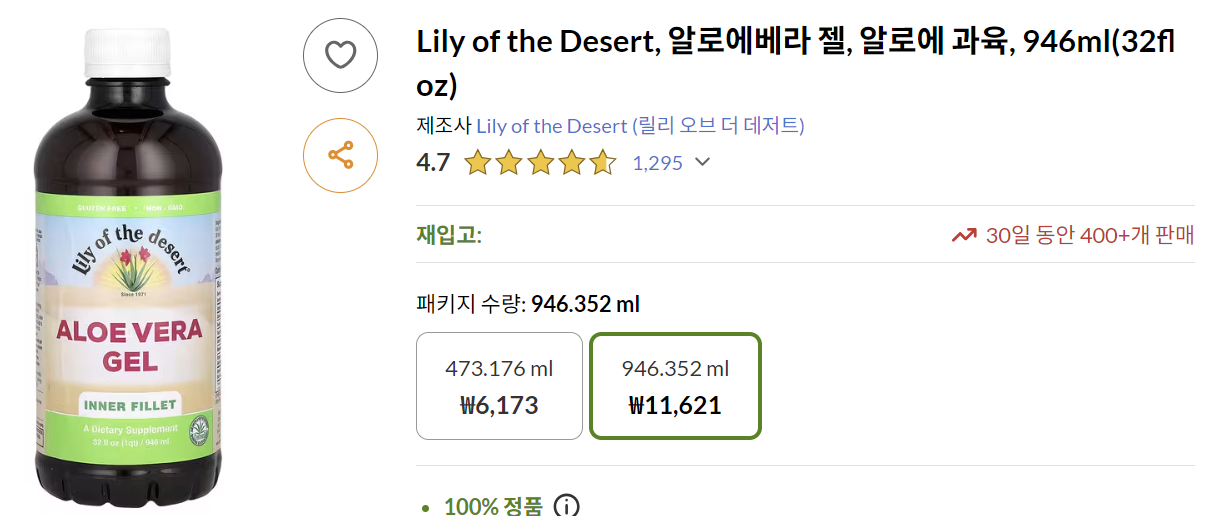This screenshot has height=516, width=1223.
Task: Click the first gold rating star
Action: (478, 163)
